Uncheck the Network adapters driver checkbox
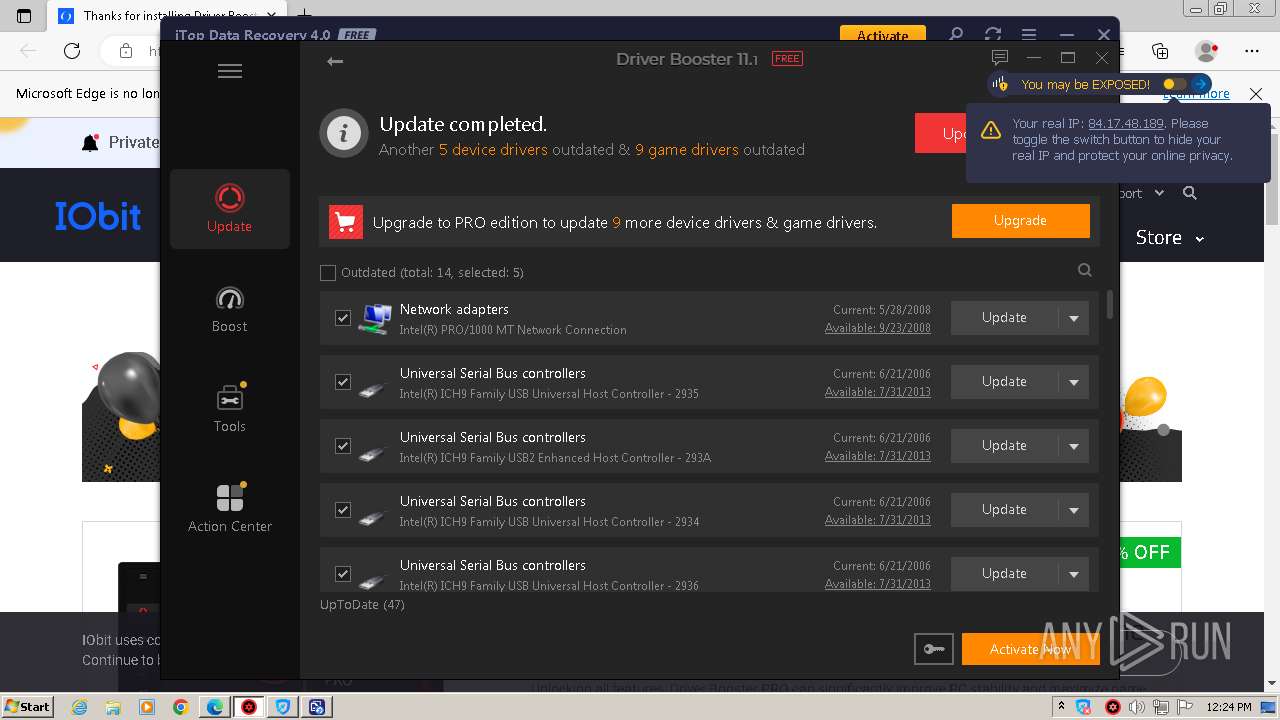The image size is (1280, 720). pyautogui.click(x=343, y=318)
